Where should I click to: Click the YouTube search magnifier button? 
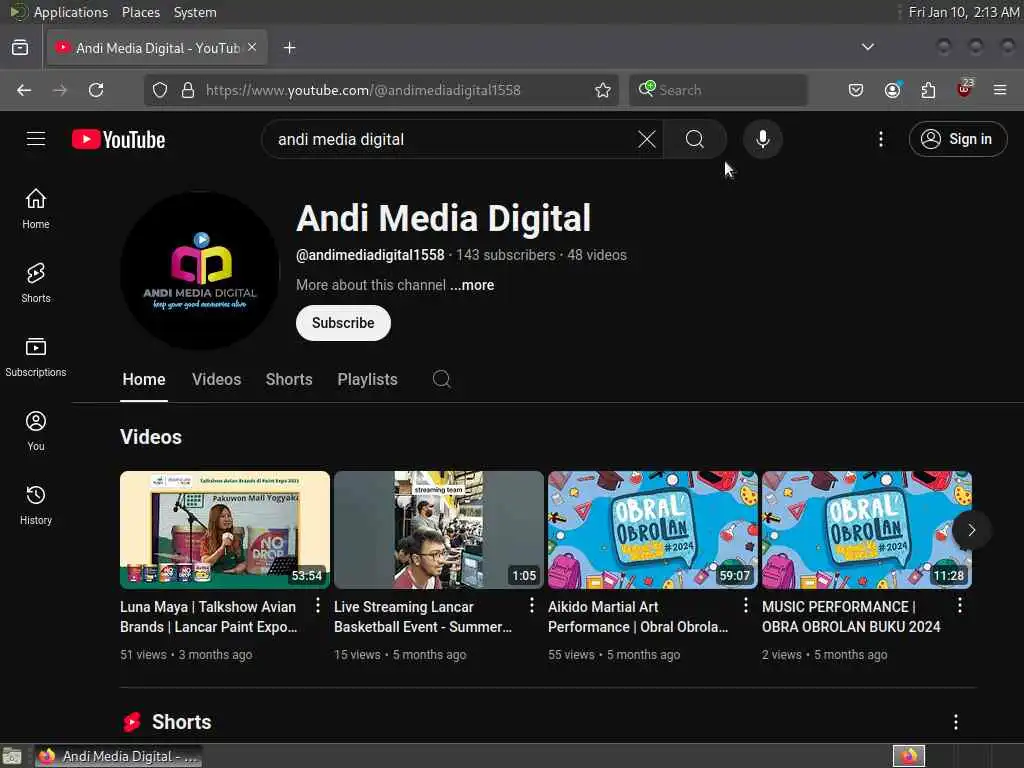[695, 139]
